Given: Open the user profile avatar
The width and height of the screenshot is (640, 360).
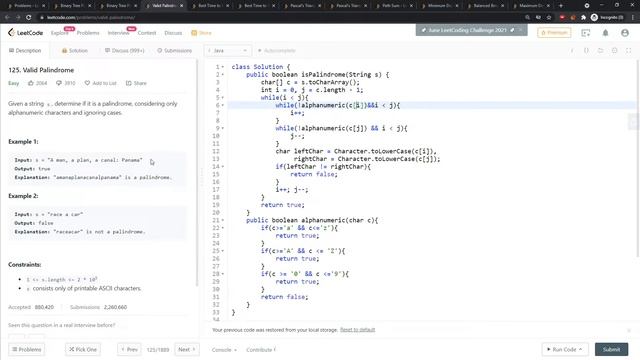Looking at the screenshot, I should (x=624, y=33).
